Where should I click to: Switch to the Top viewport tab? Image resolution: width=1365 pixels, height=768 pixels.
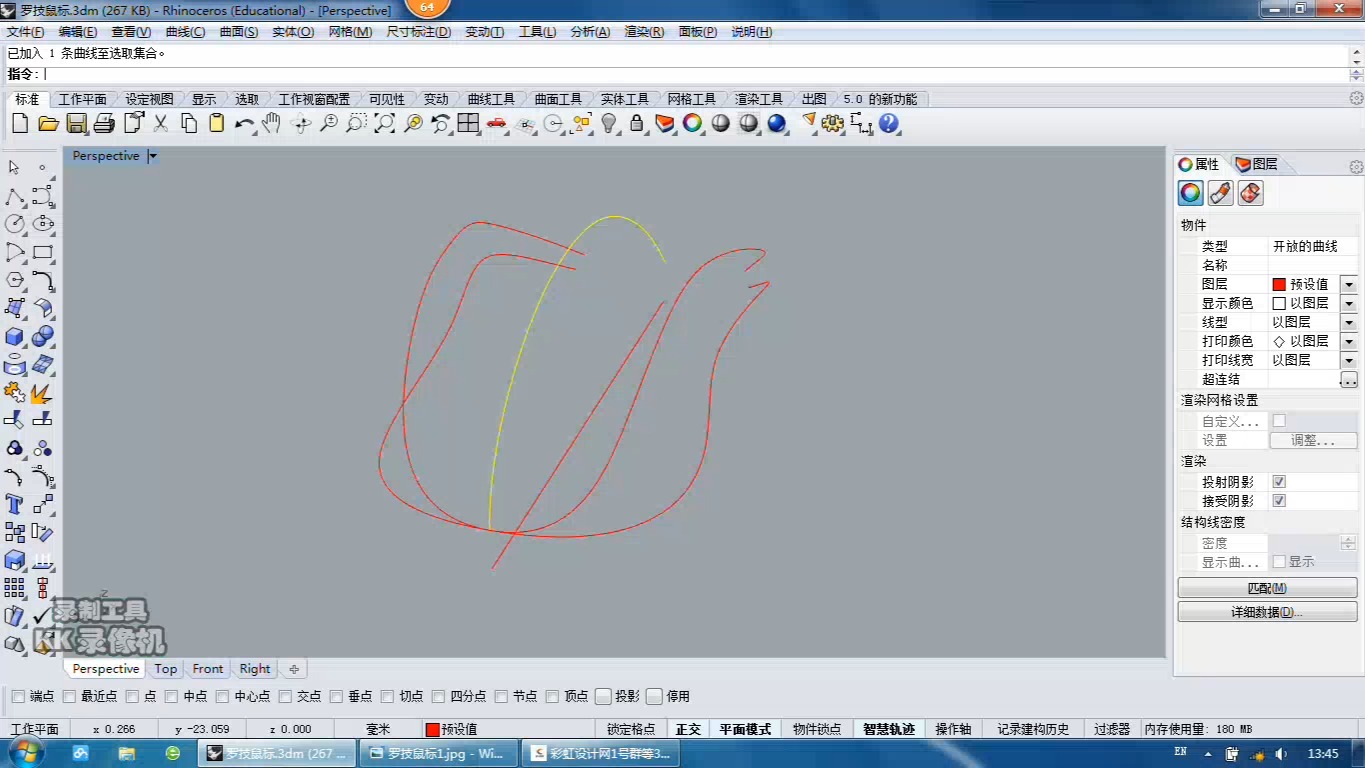click(x=166, y=669)
